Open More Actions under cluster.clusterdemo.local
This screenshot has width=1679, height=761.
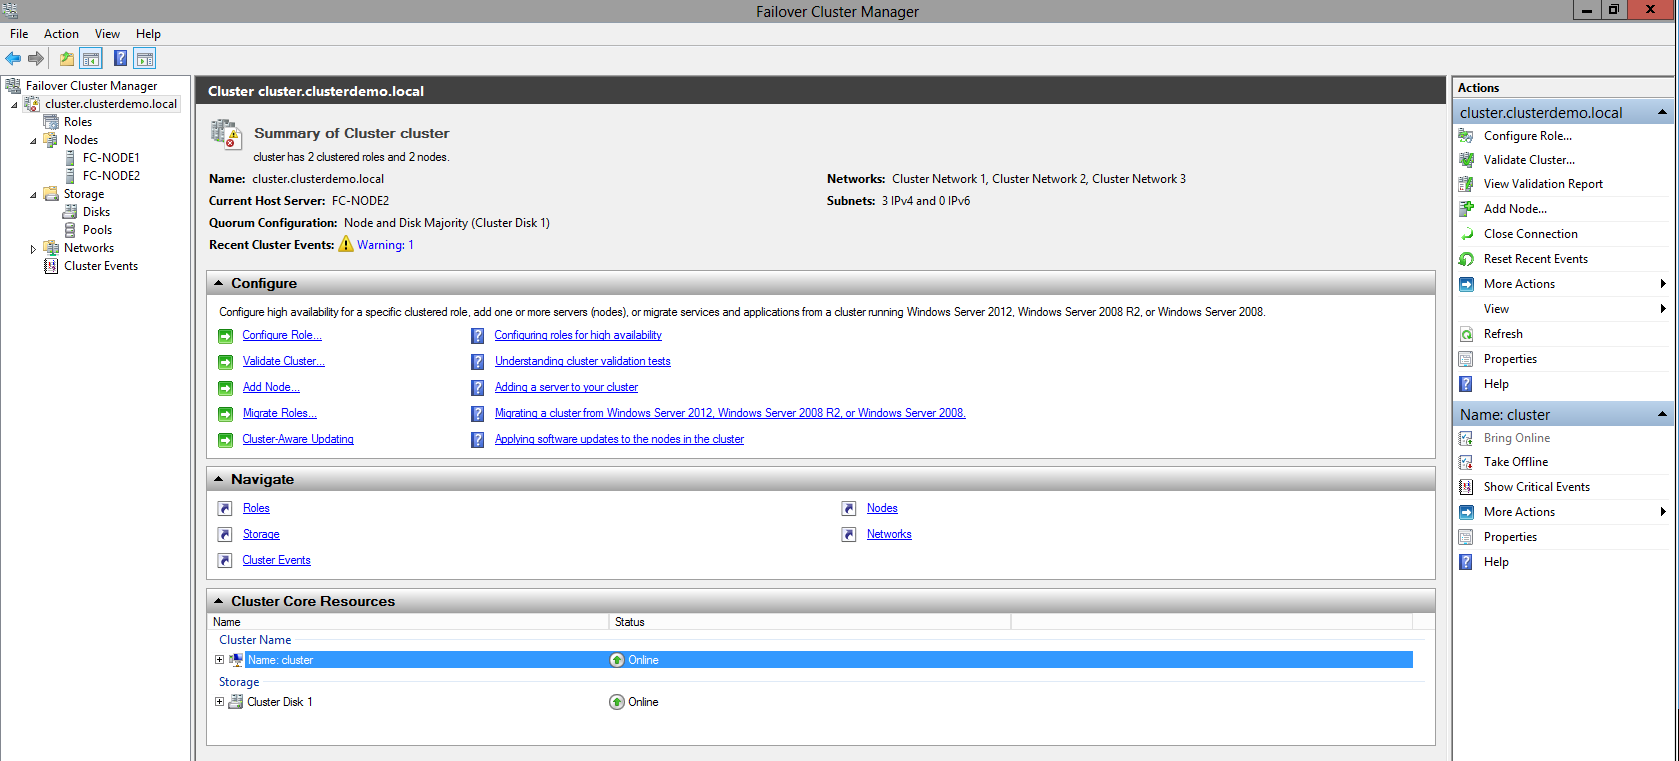click(x=1563, y=284)
